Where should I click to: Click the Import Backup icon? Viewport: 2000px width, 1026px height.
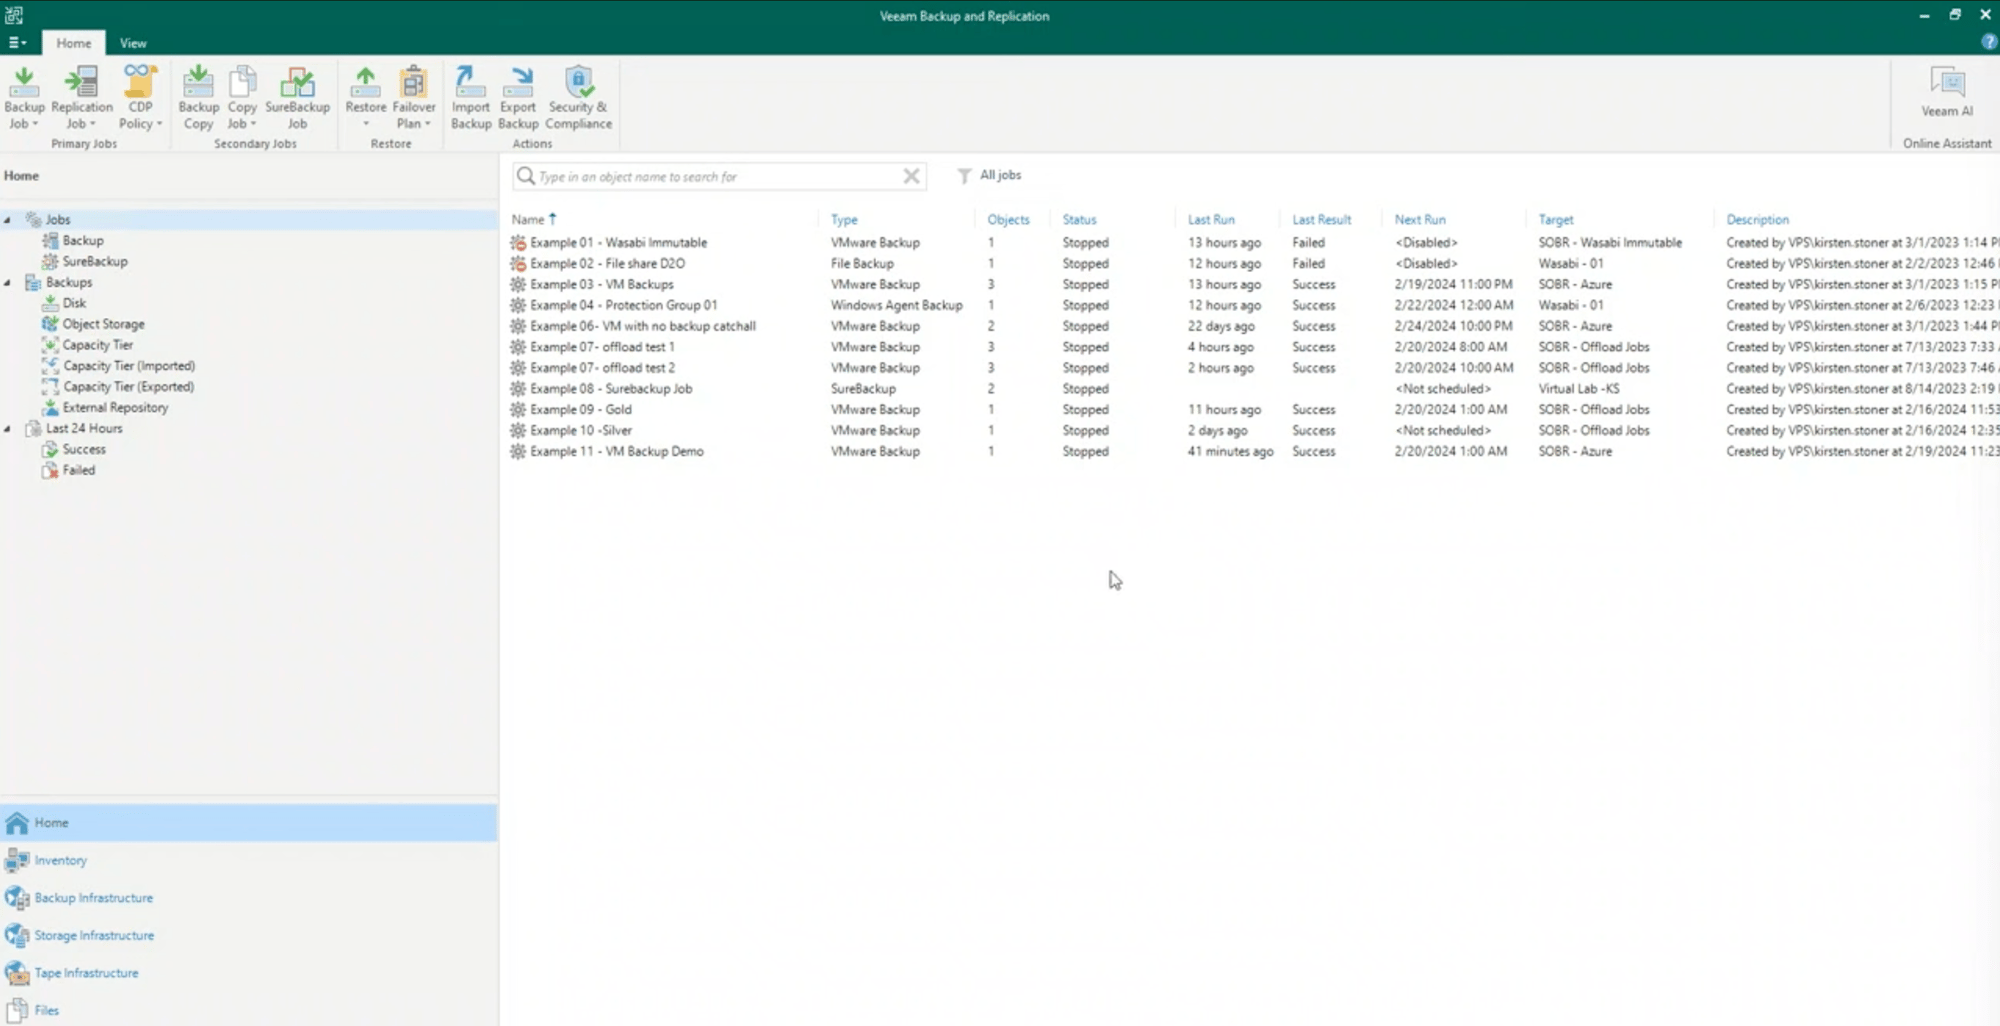pos(470,96)
